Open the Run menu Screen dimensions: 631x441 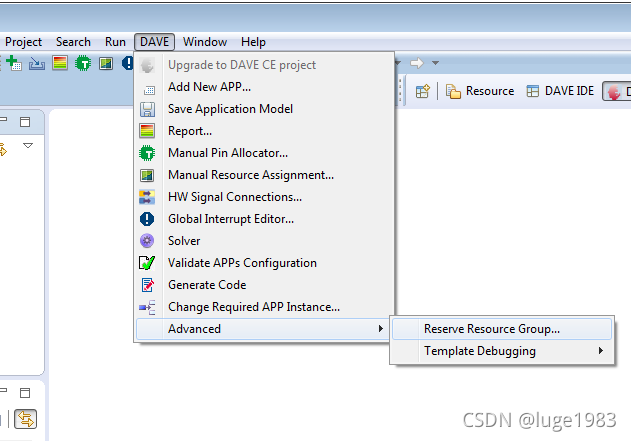[115, 42]
